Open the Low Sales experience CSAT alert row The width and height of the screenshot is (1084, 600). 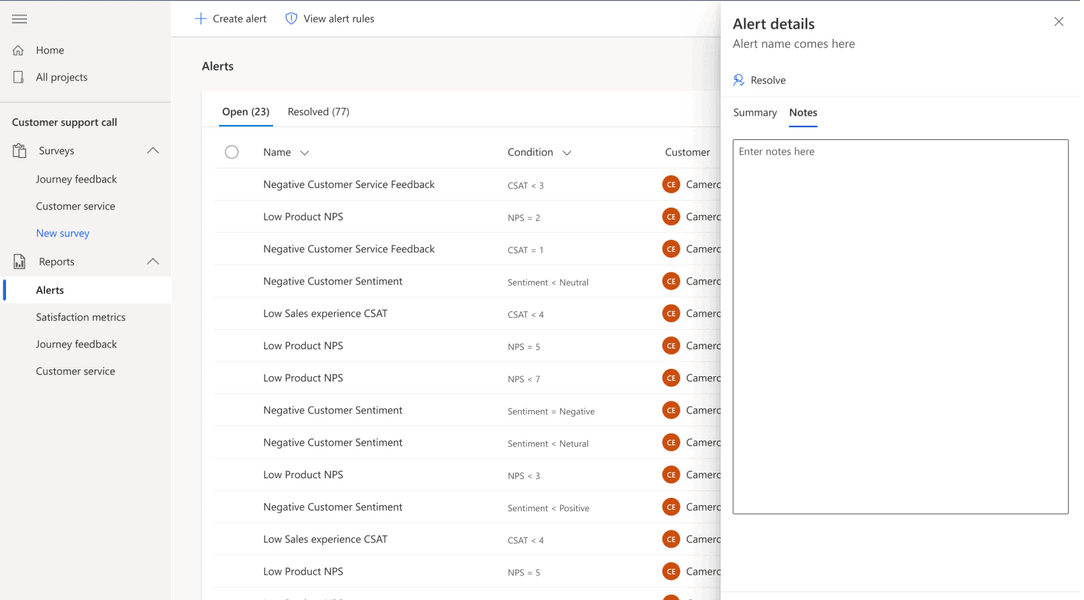(x=325, y=314)
